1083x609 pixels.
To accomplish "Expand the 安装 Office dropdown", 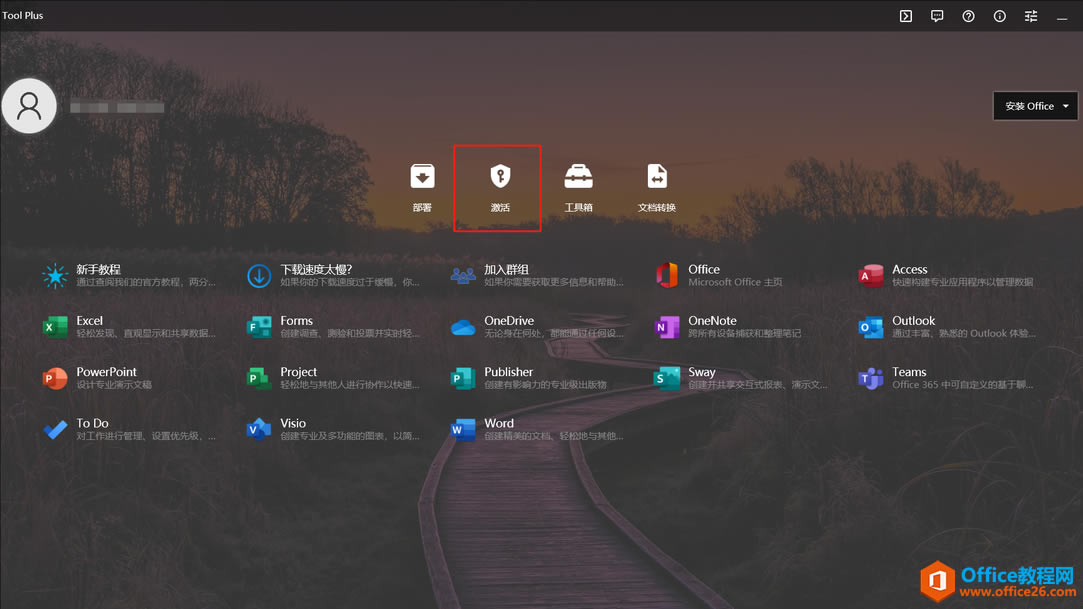I will click(x=1035, y=106).
